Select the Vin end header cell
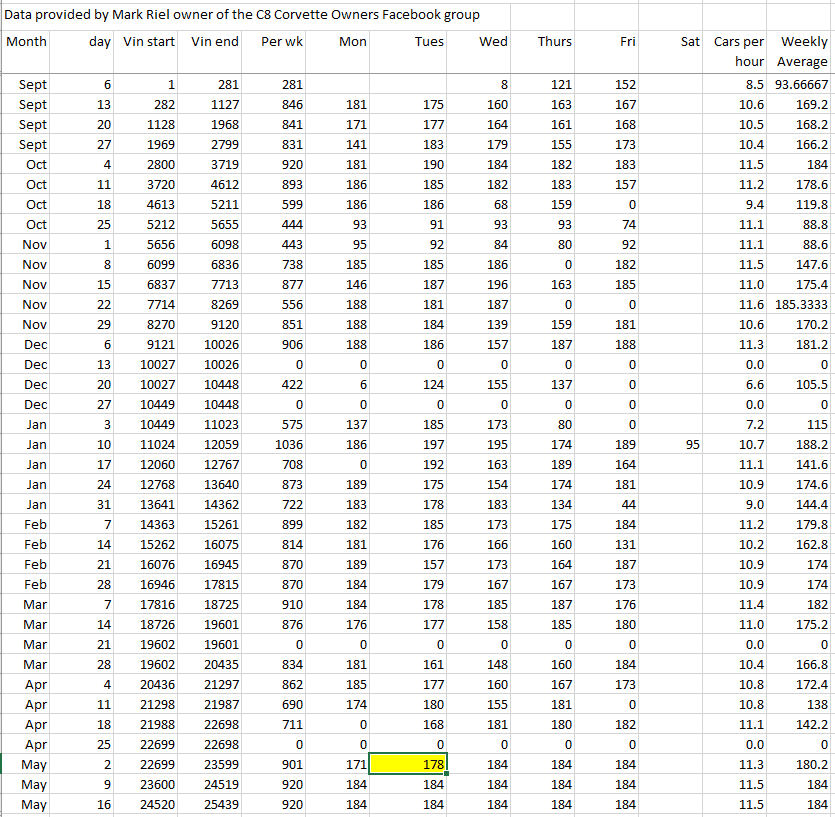 tap(214, 42)
